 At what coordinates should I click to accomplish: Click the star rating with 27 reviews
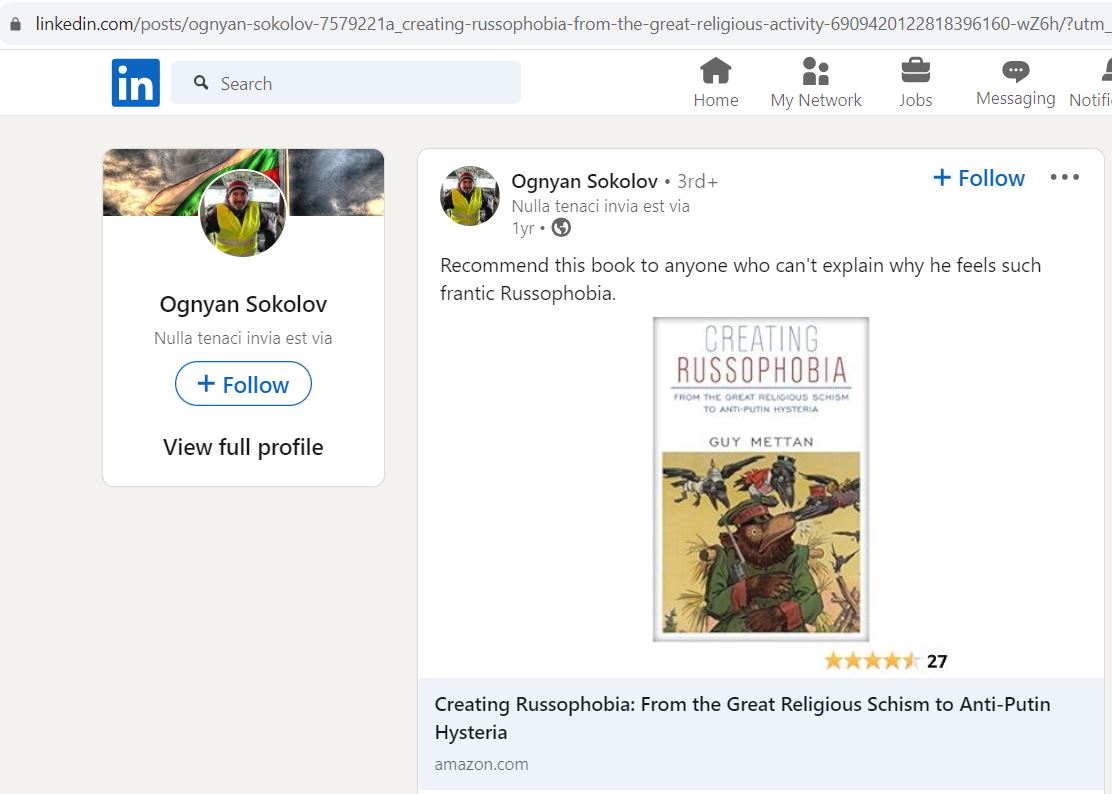[x=886, y=661]
